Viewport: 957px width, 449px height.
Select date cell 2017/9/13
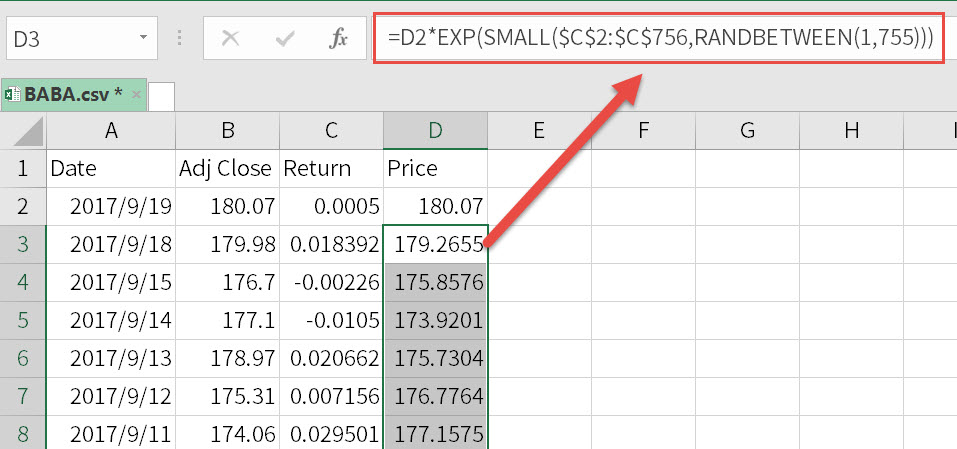(x=111, y=358)
